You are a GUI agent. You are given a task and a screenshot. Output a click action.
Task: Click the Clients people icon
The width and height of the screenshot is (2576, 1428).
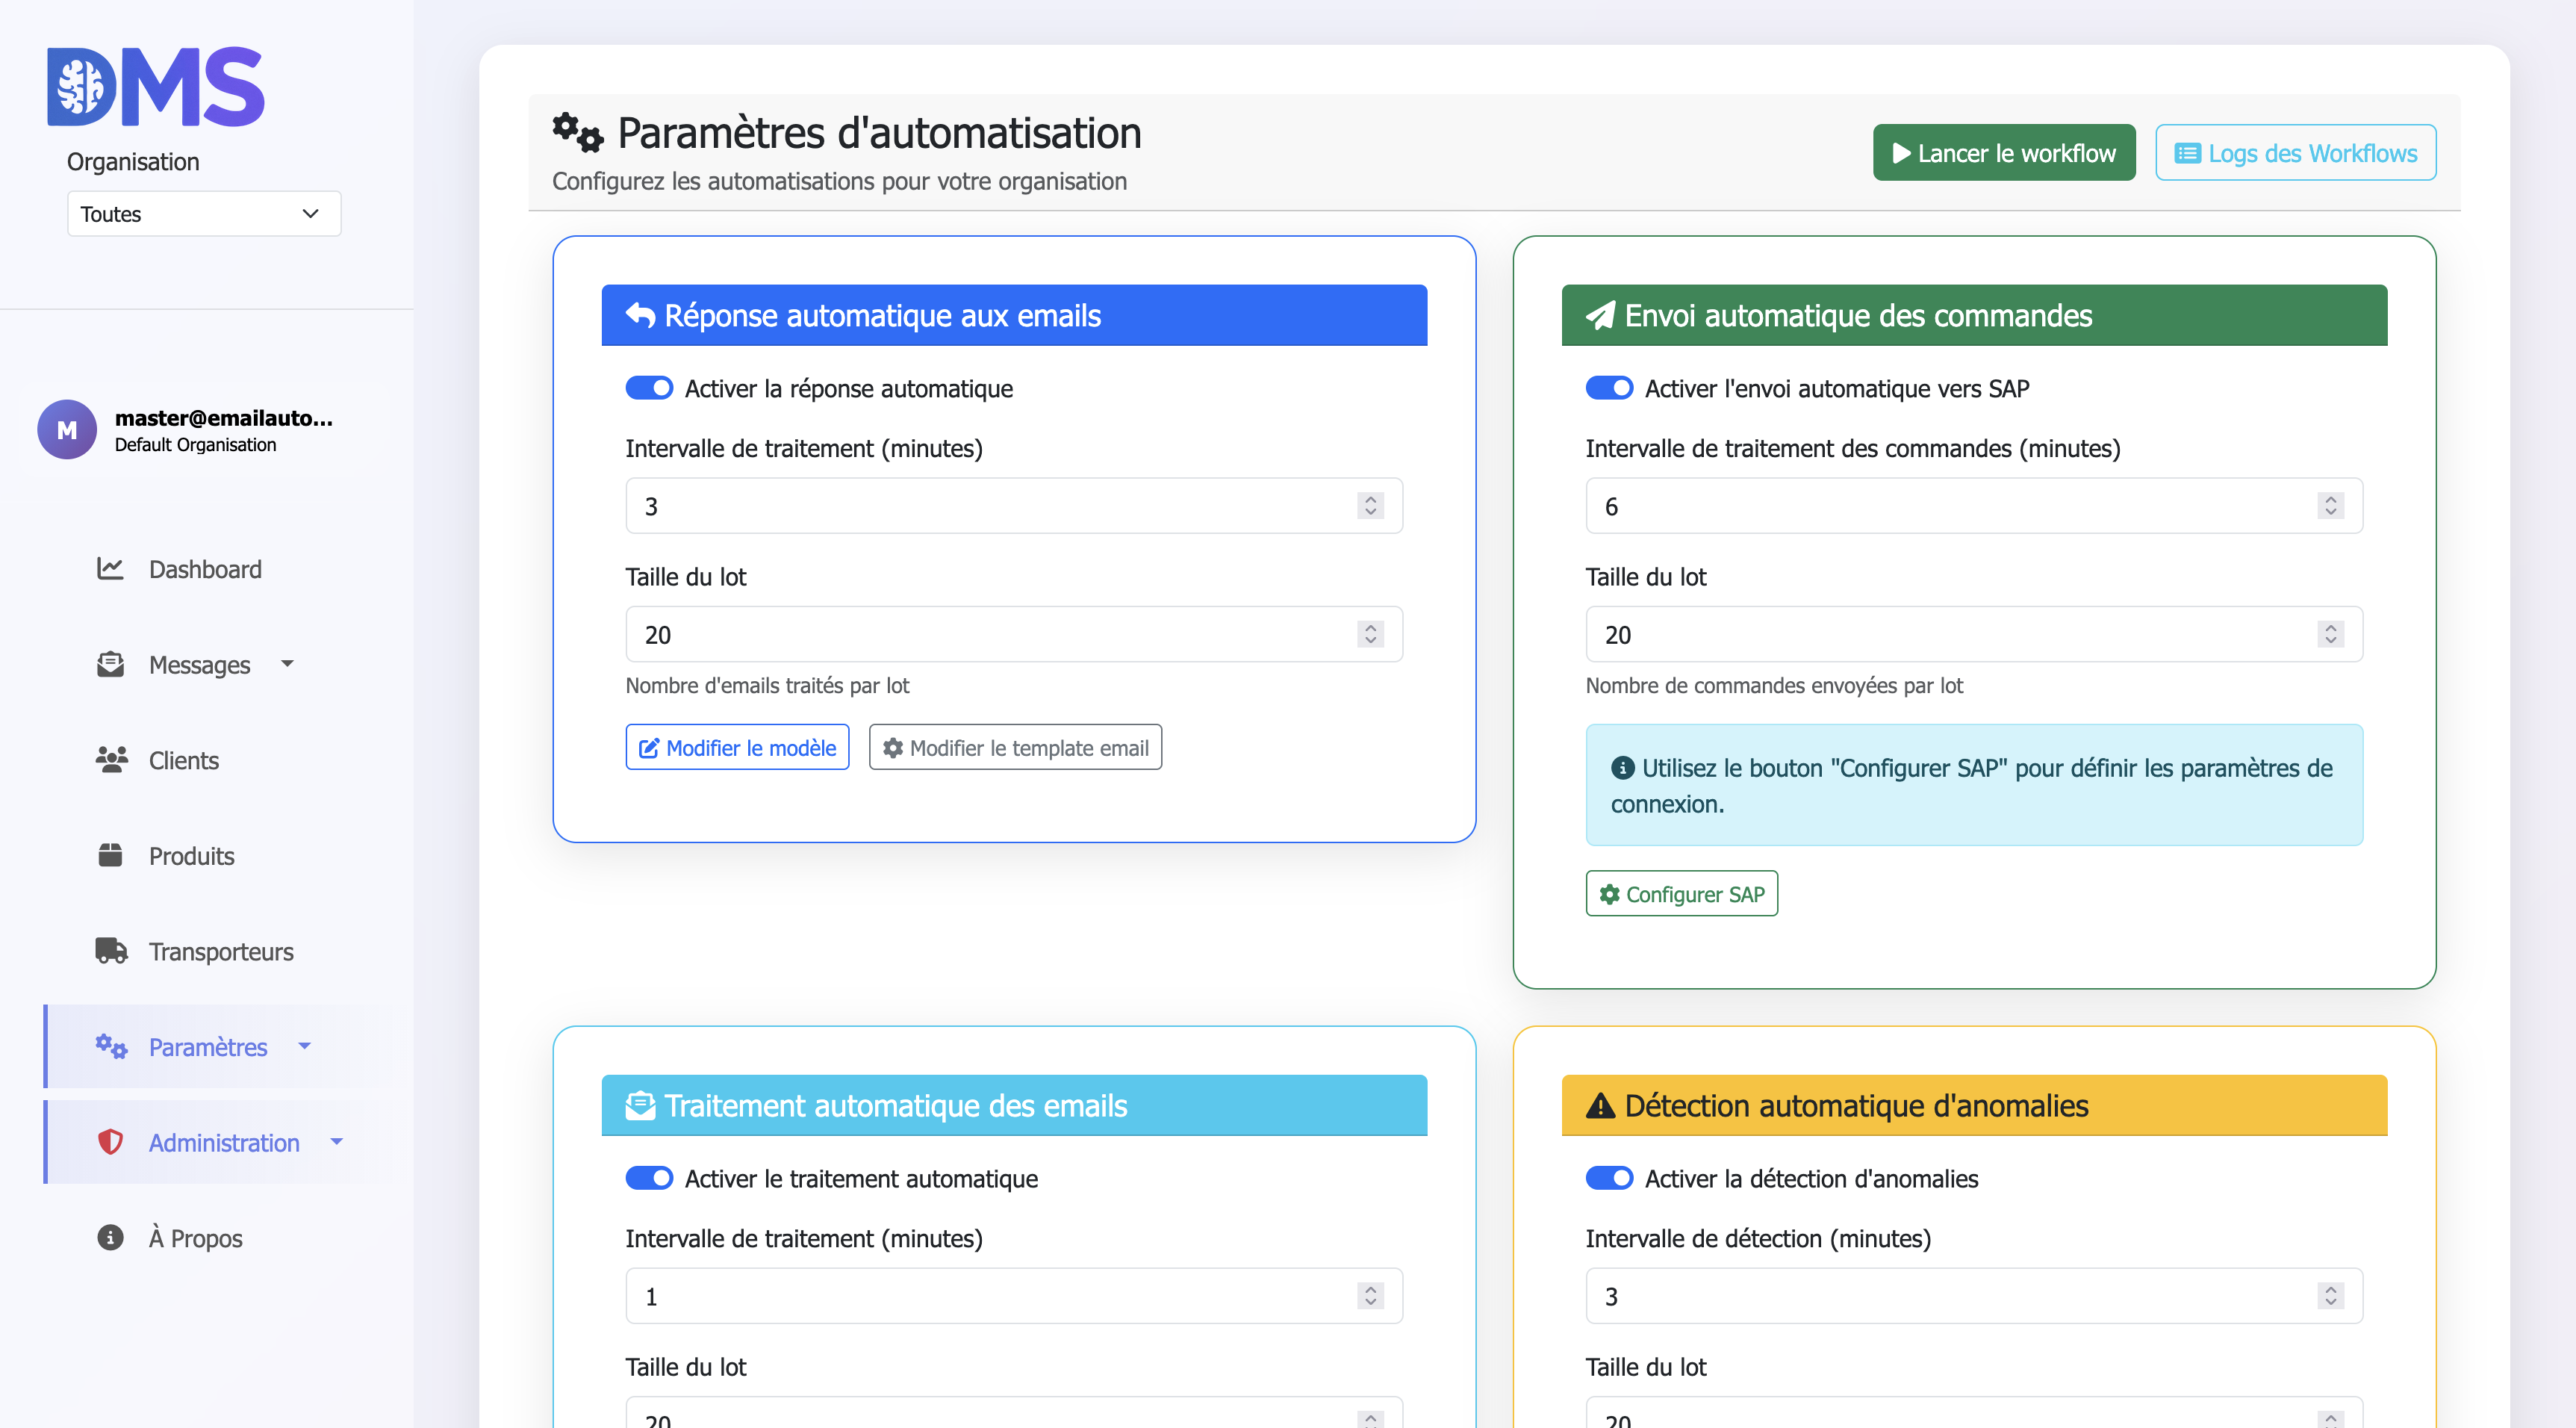(111, 760)
